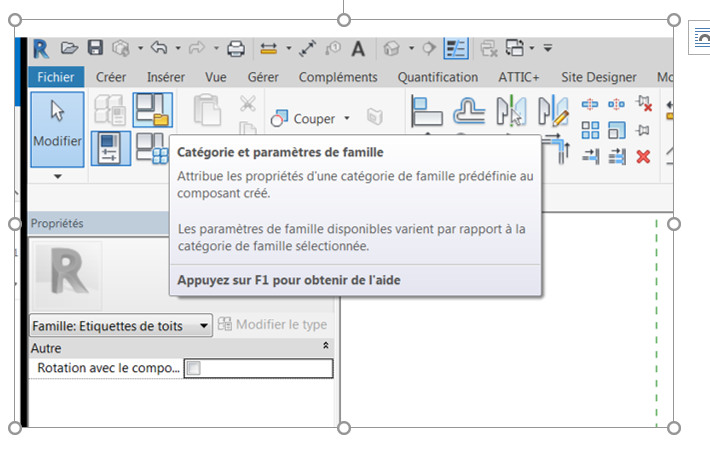Expand the Couper dropdown arrow
710x466 pixels.
347,118
